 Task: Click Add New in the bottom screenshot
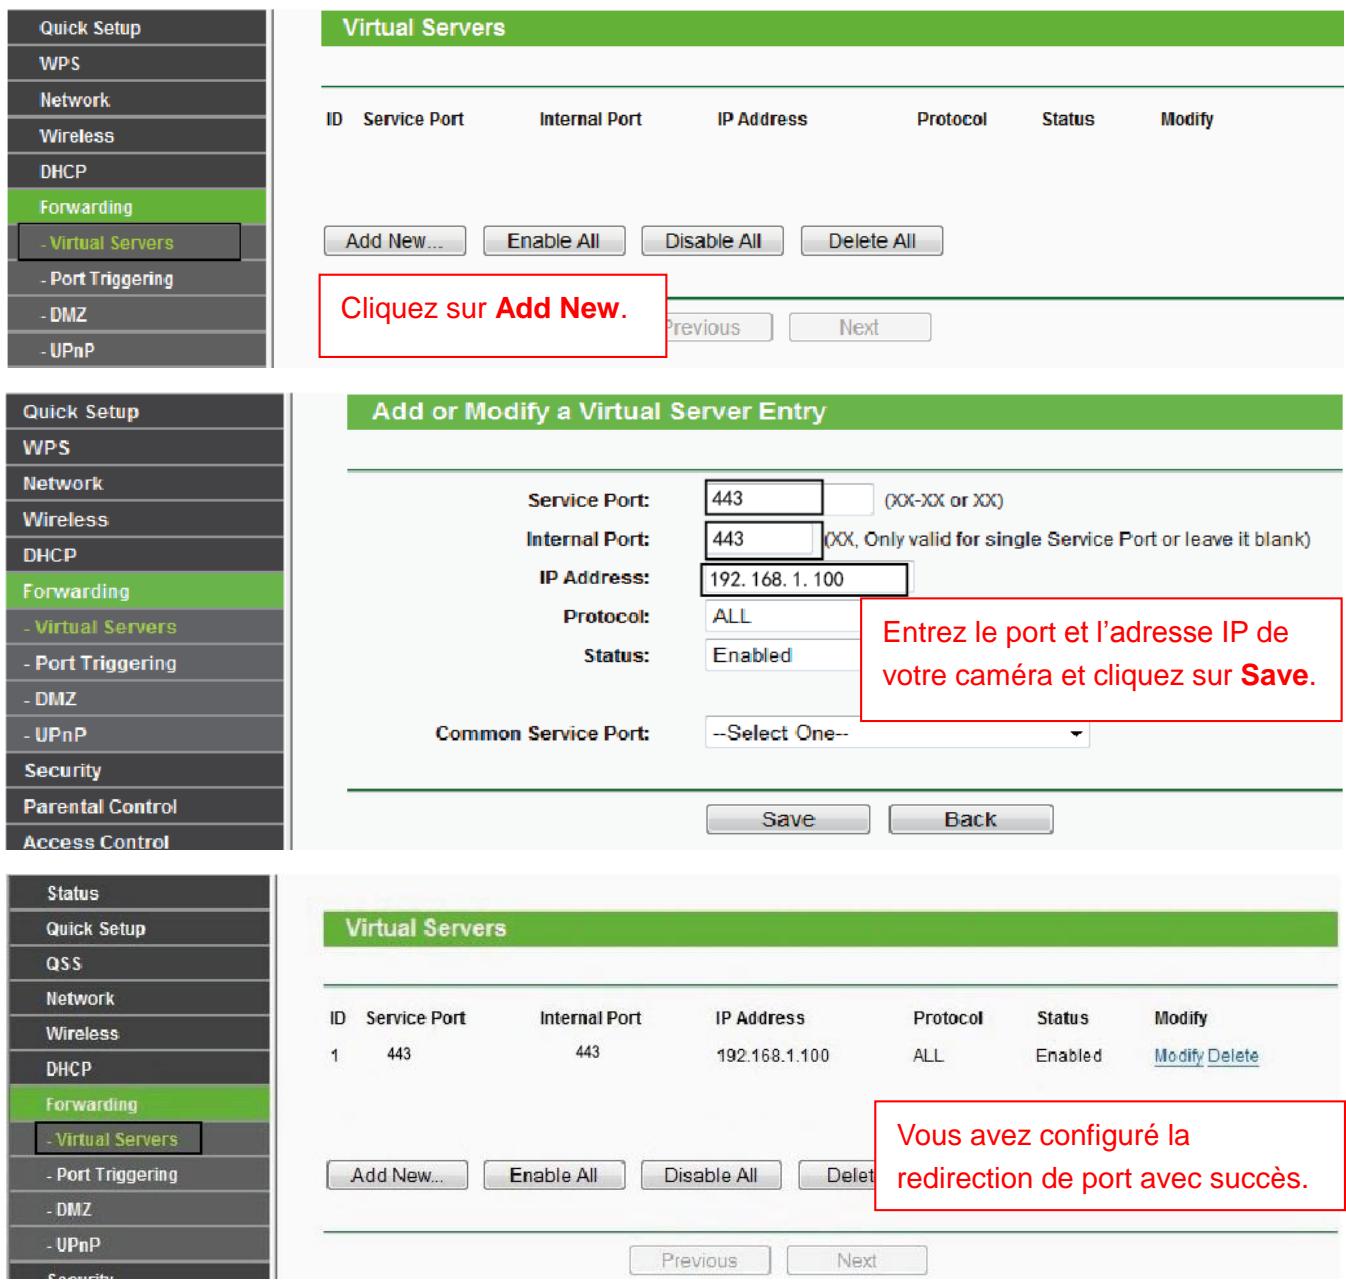point(397,1176)
